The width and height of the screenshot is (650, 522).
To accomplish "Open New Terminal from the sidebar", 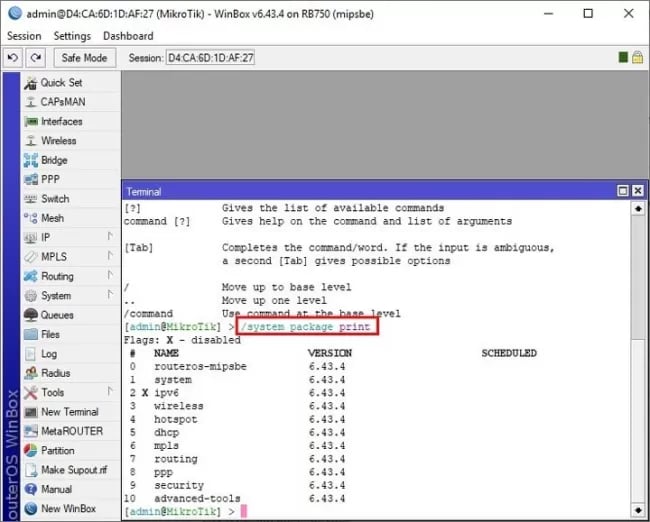I will (x=70, y=412).
